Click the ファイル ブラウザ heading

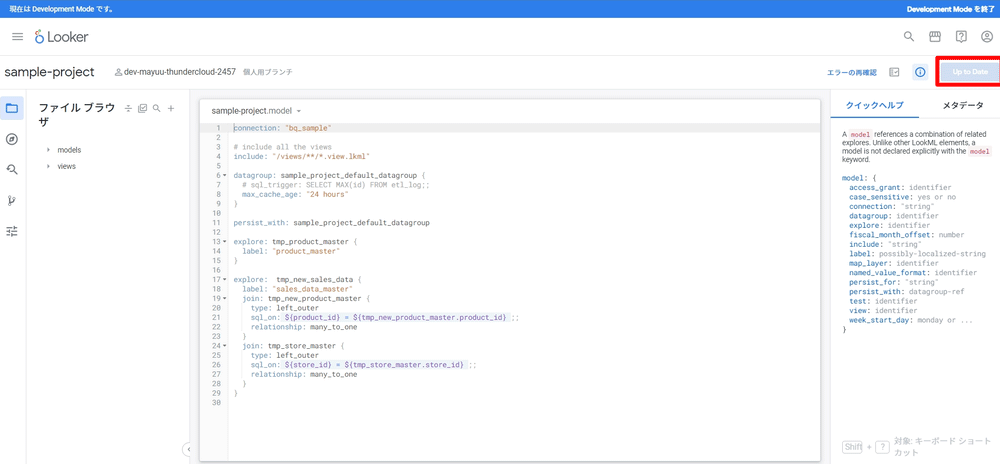coord(77,115)
